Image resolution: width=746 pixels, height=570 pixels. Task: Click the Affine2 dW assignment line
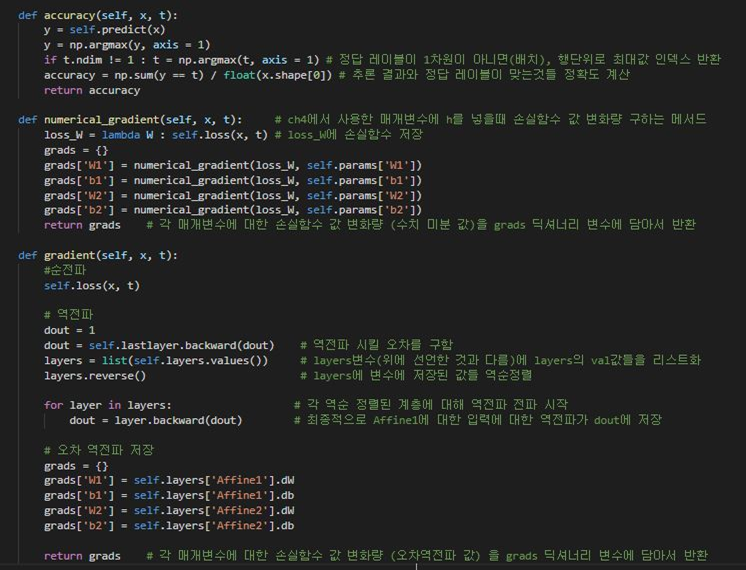click(169, 511)
